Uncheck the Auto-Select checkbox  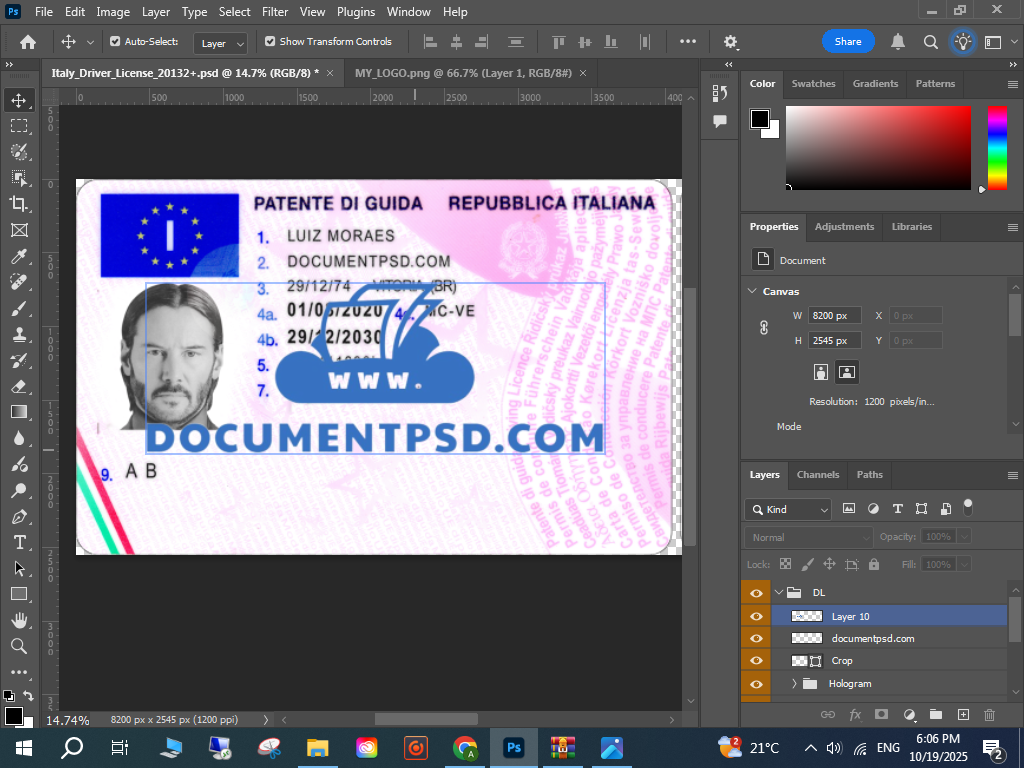tap(115, 42)
